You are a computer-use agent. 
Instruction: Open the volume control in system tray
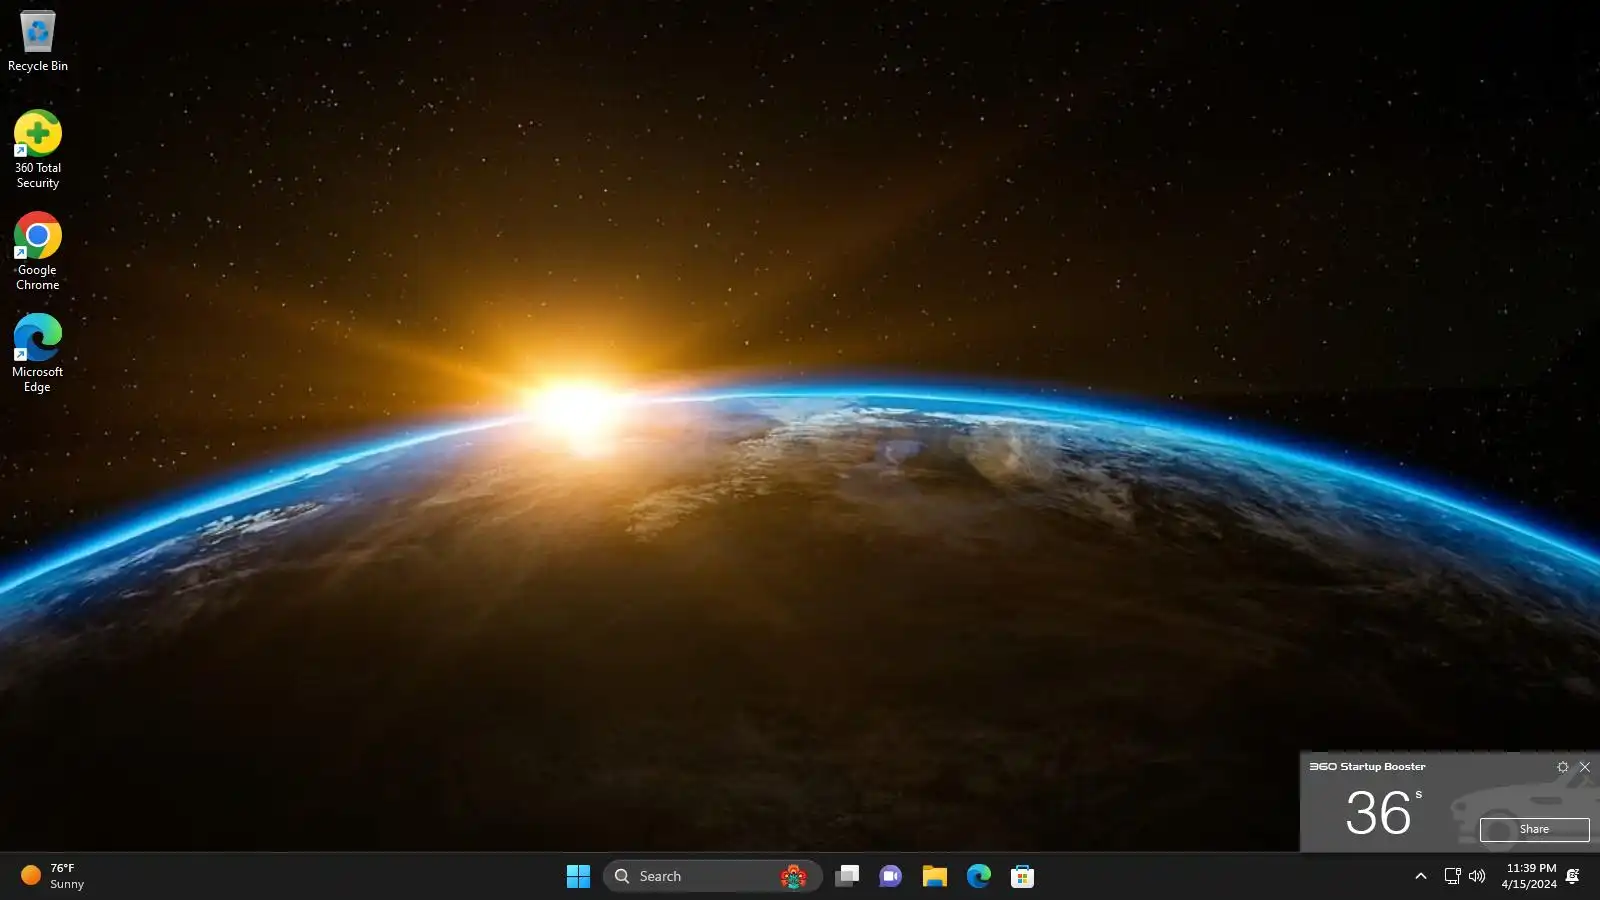coord(1477,876)
